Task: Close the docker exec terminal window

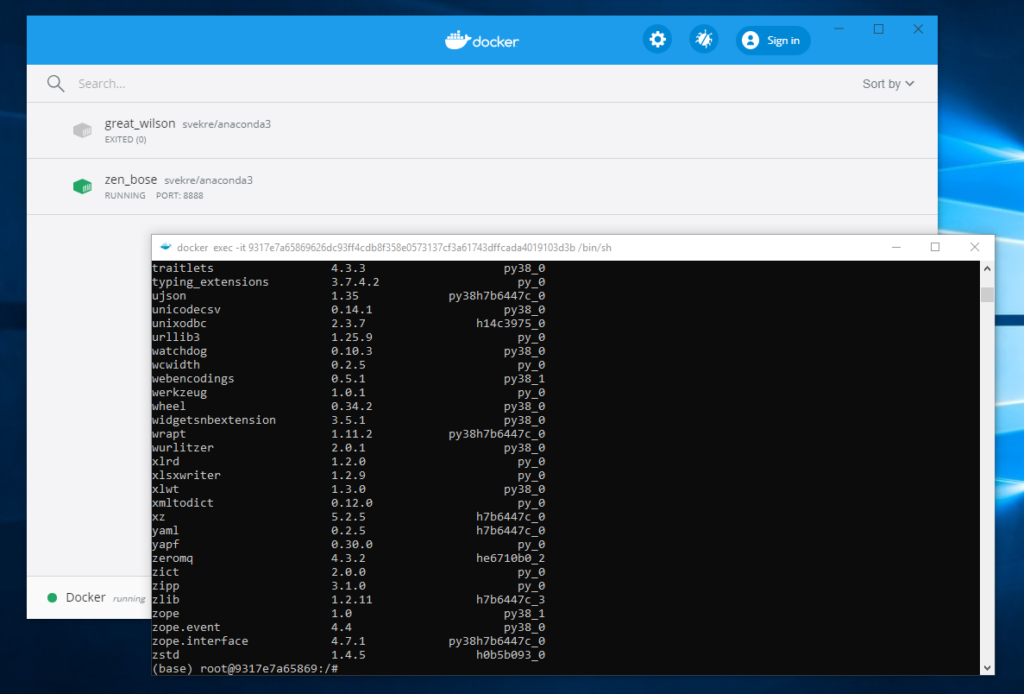Action: coord(974,247)
